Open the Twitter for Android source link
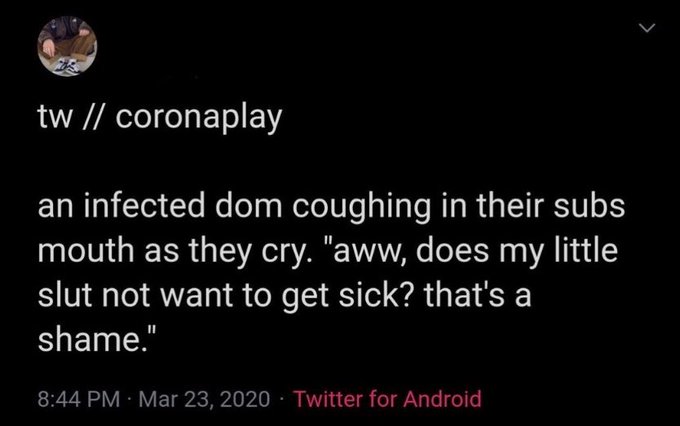Screen dimensions: 680x426 tap(388, 399)
